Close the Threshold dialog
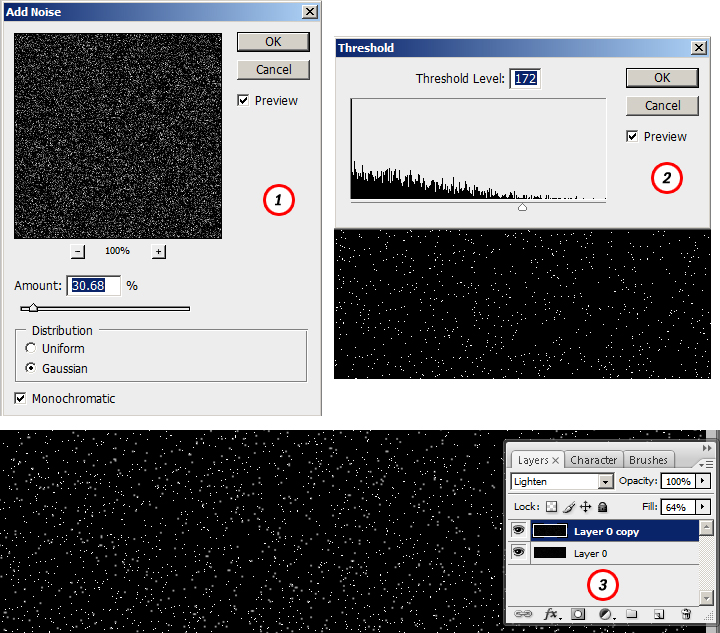720x633 pixels. pos(699,47)
